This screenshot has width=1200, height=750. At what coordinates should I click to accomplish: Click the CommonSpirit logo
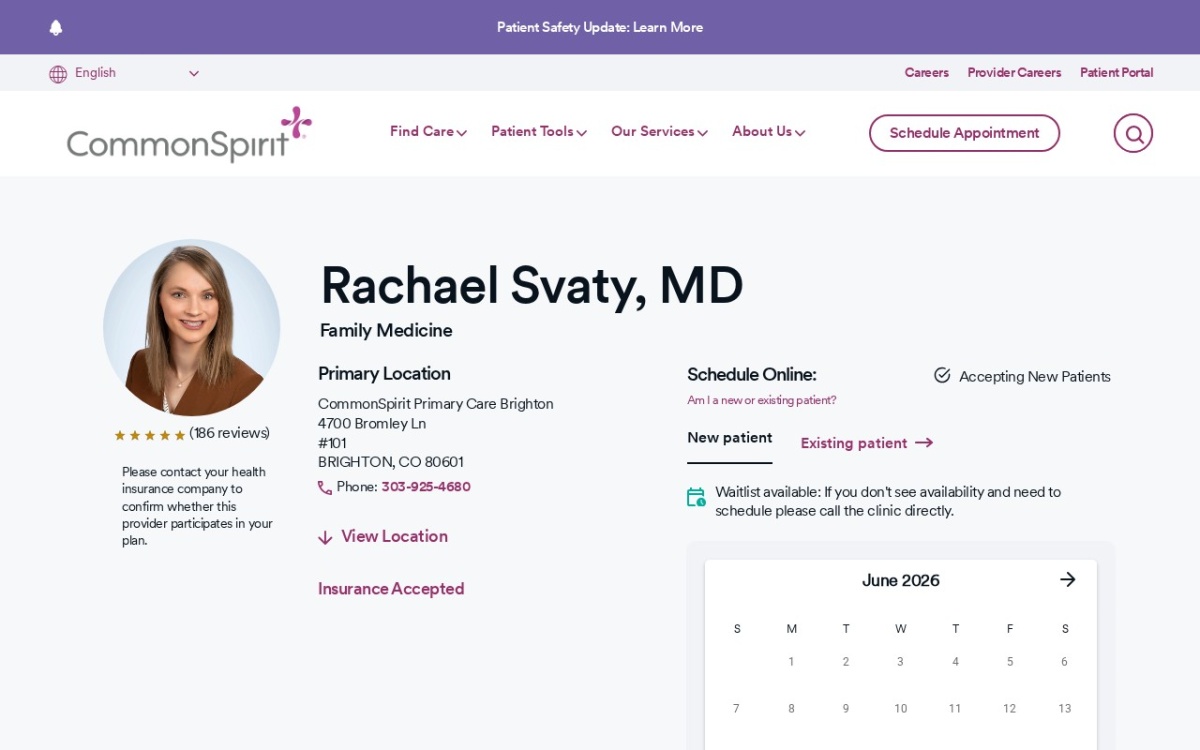click(189, 134)
